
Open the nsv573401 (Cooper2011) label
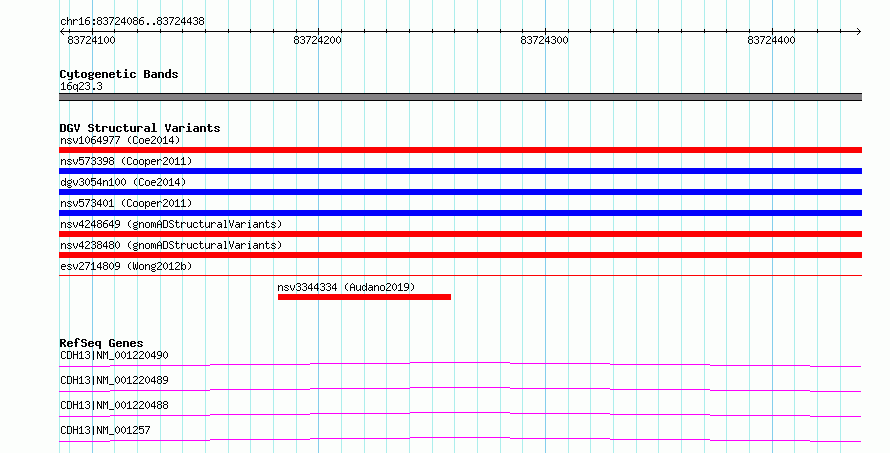coord(126,203)
